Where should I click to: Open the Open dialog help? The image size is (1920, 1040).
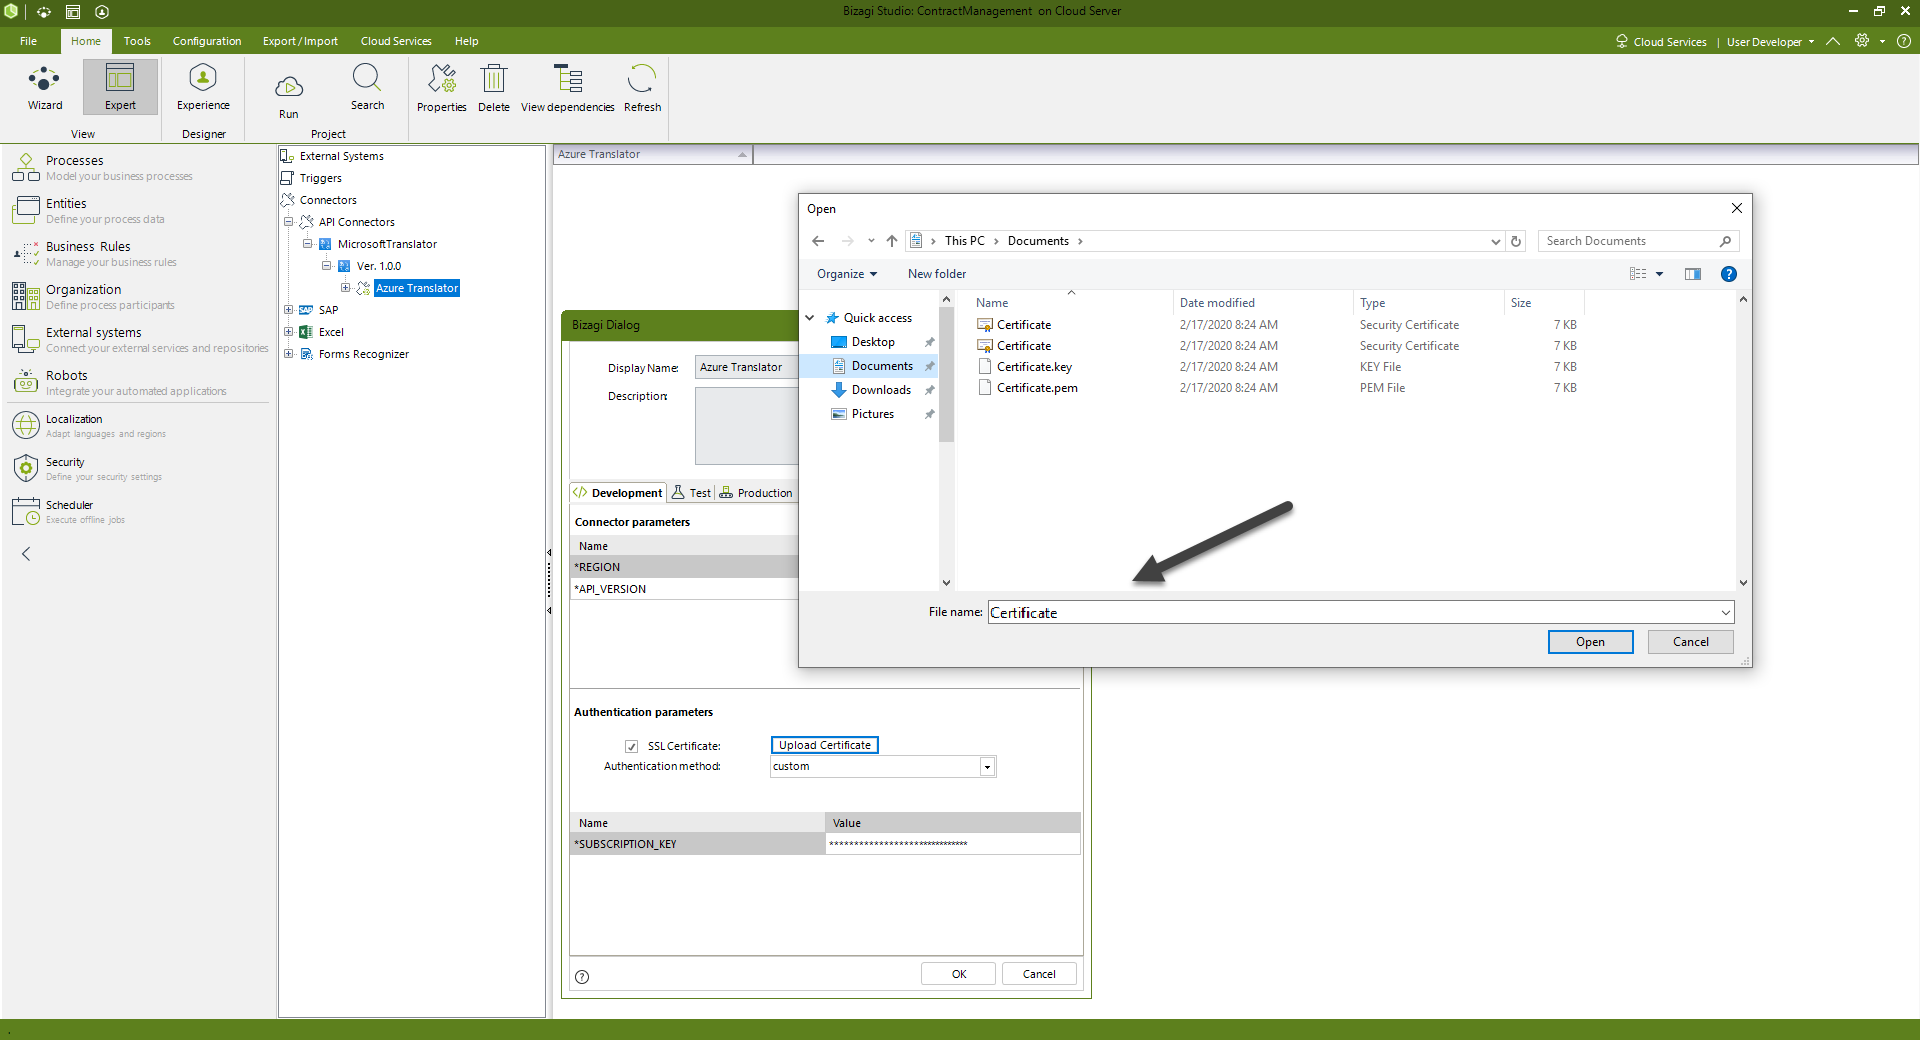tap(1729, 274)
